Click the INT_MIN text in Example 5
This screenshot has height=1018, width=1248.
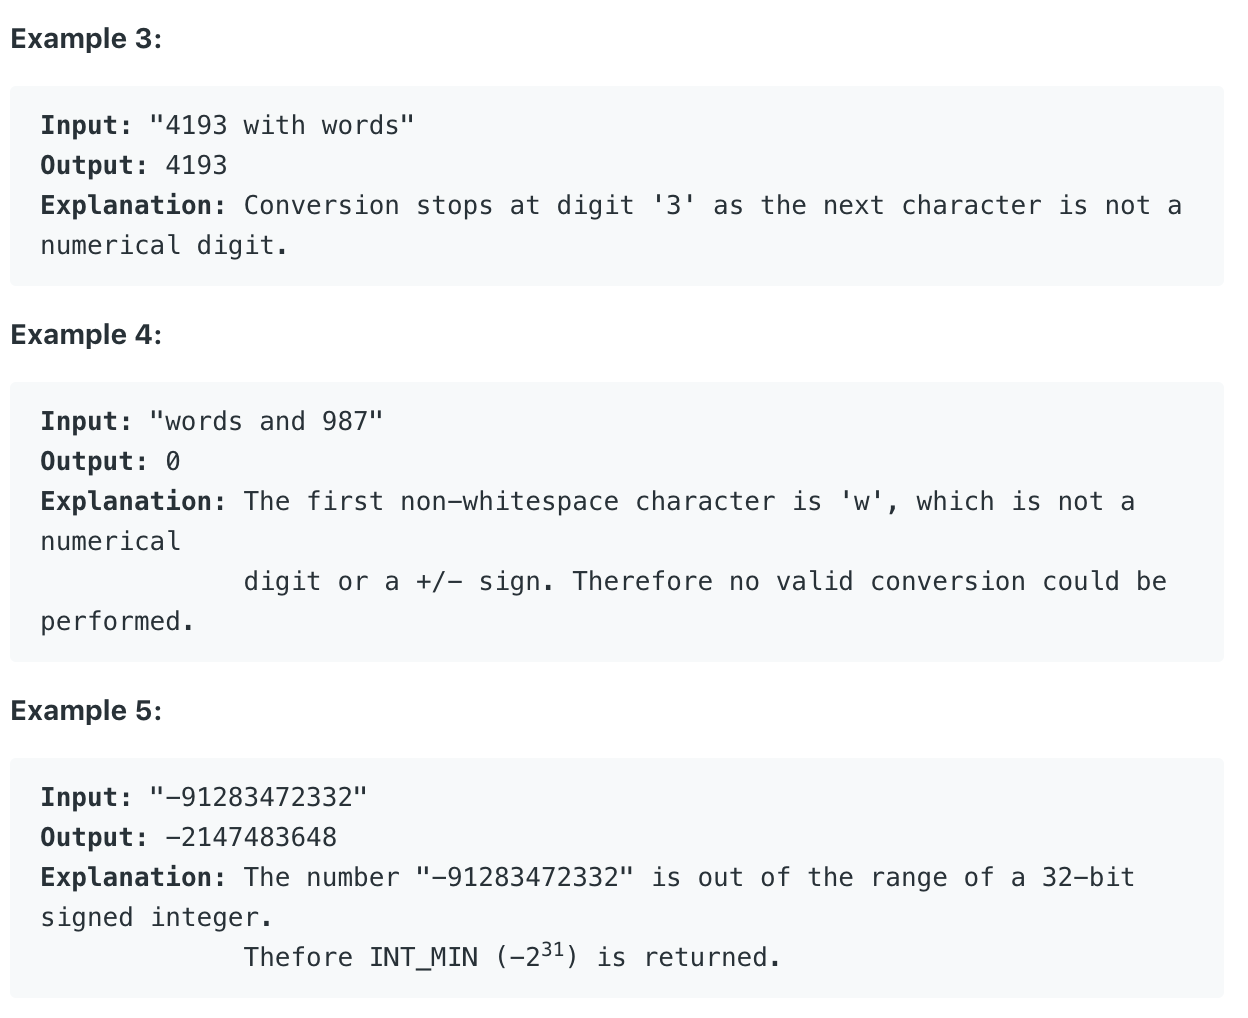(x=424, y=958)
